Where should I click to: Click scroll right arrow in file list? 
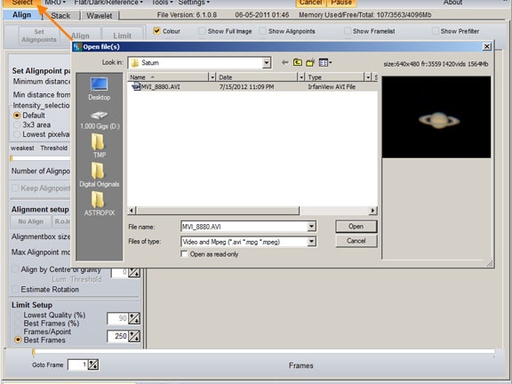click(x=373, y=210)
